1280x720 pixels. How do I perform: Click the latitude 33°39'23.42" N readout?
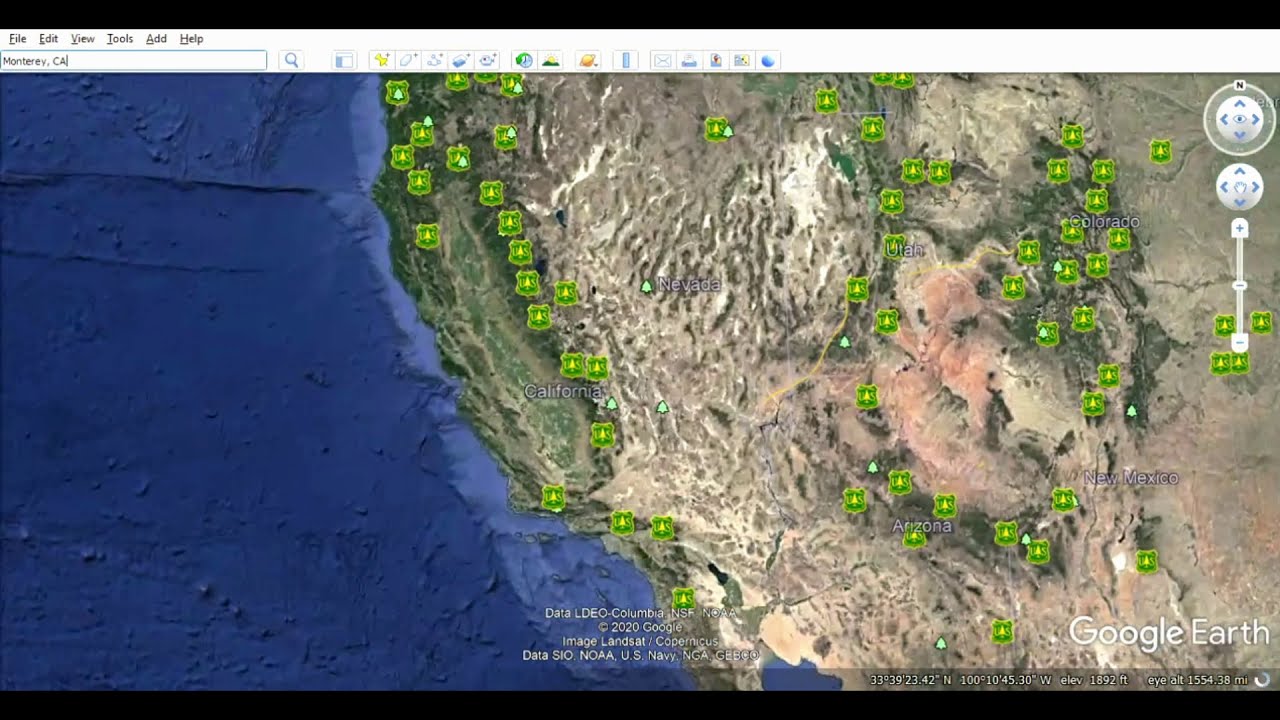click(911, 680)
